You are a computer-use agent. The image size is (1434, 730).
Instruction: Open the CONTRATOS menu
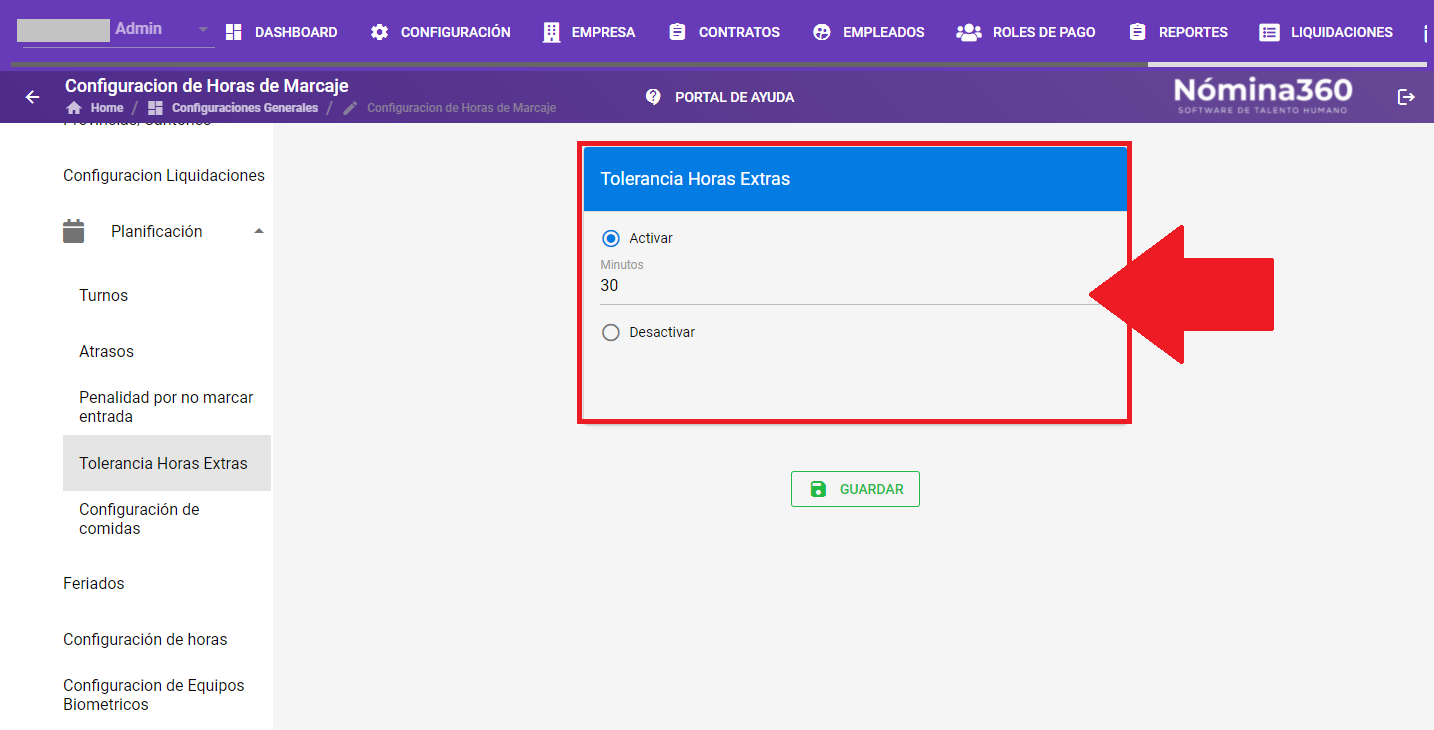coord(724,32)
